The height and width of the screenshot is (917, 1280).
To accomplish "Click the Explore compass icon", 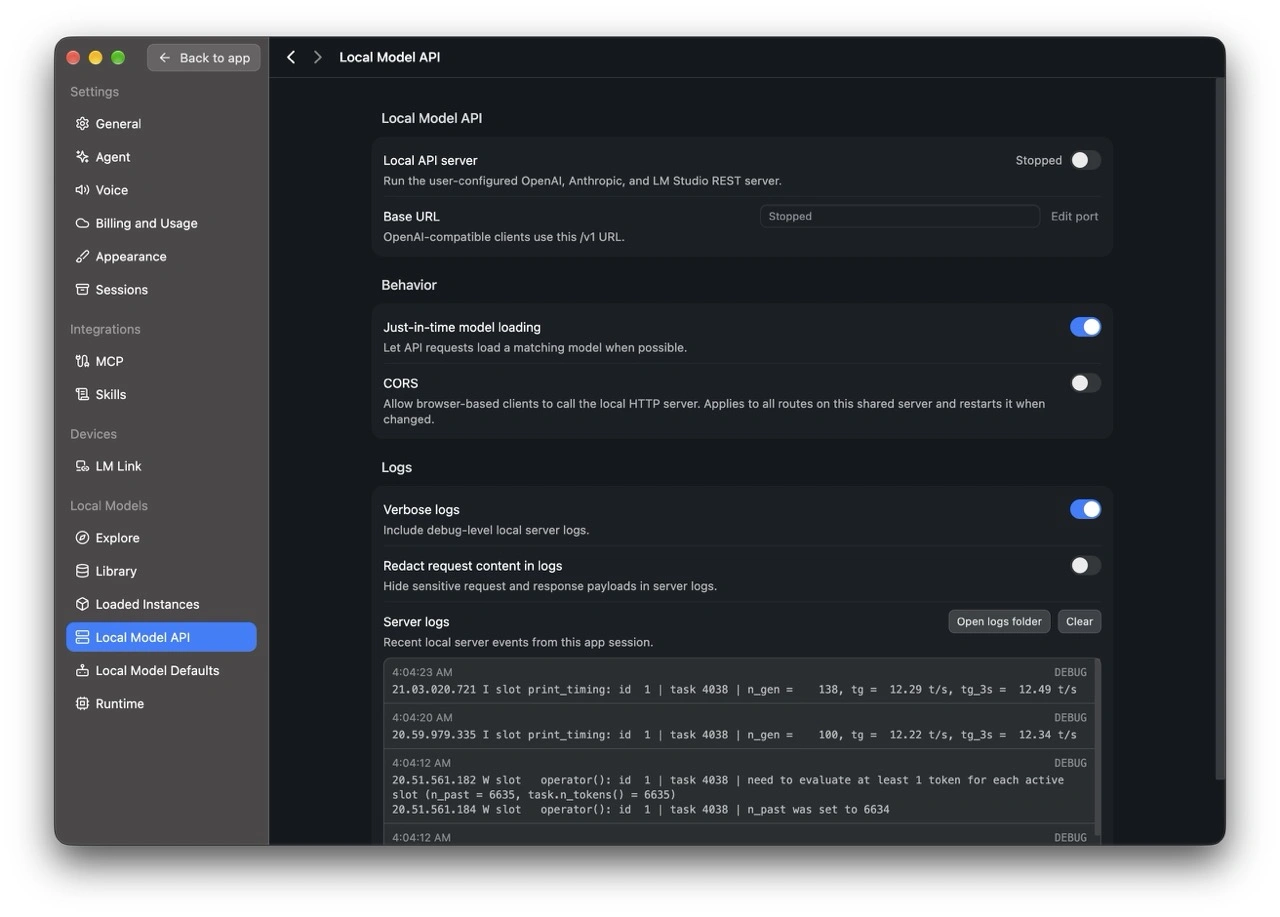I will tap(82, 538).
